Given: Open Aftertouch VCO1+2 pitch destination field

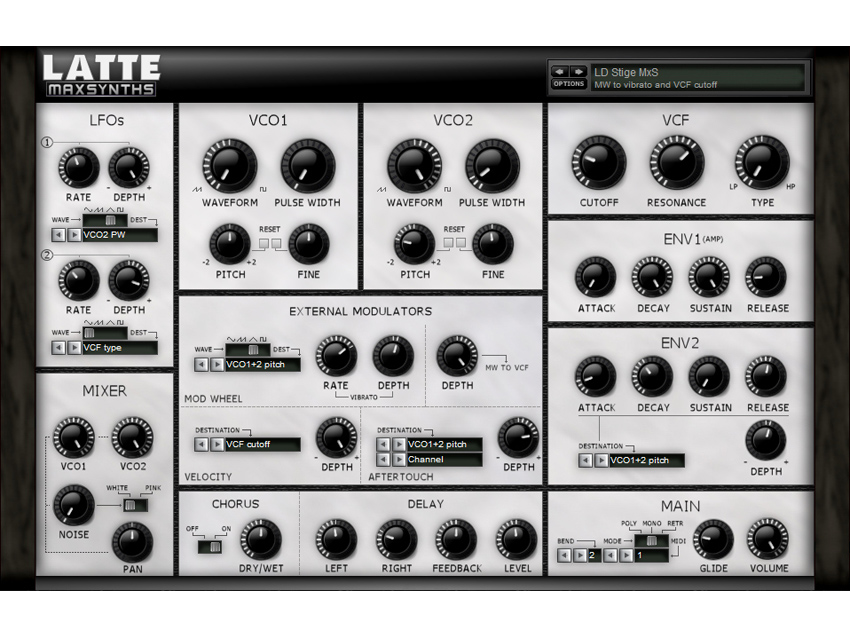Looking at the screenshot, I should pos(445,444).
